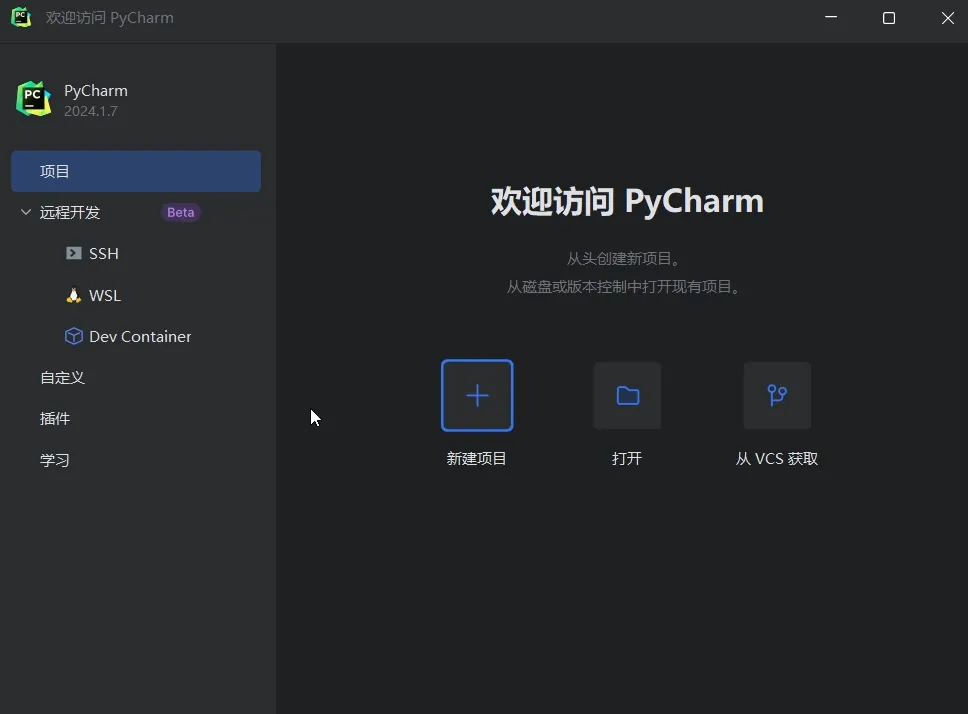Screen dimensions: 968x714
Task: Click the PyCharm name in the sidebar
Action: pyautogui.click(x=96, y=91)
